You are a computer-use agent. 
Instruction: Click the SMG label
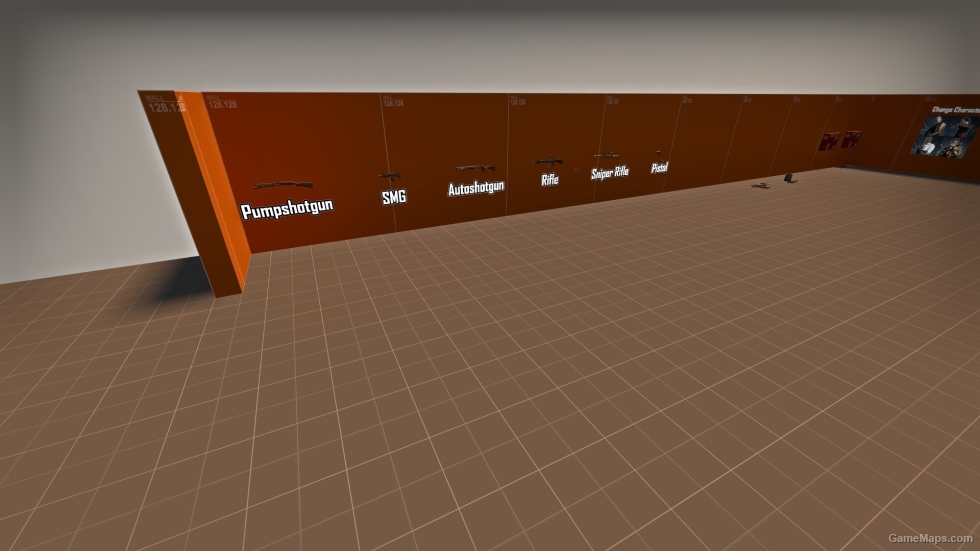[394, 197]
